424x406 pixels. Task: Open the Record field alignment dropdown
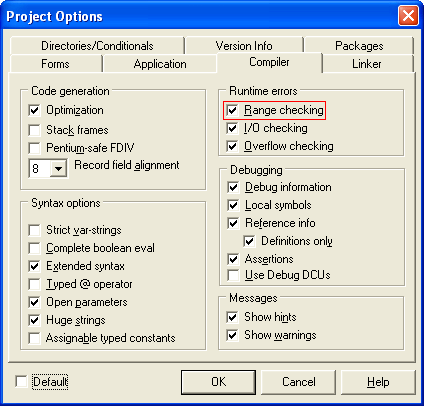(x=58, y=169)
